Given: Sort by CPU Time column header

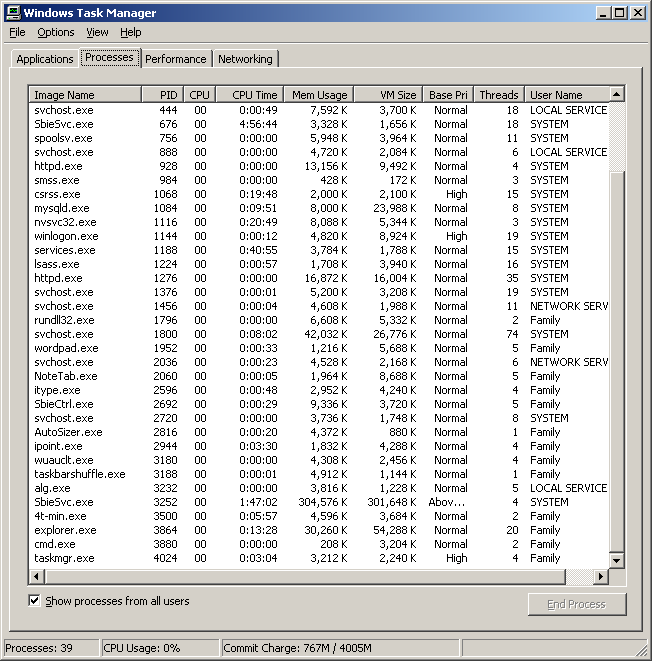Looking at the screenshot, I should coord(250,95).
